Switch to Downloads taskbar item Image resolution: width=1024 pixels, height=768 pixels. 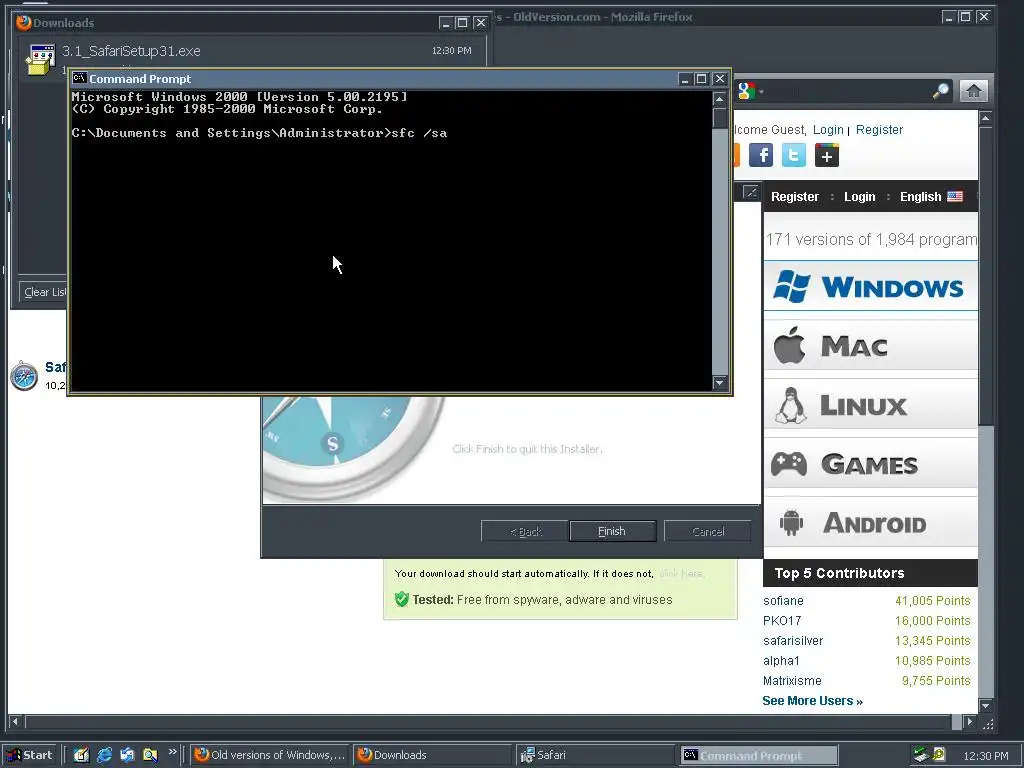(x=432, y=755)
